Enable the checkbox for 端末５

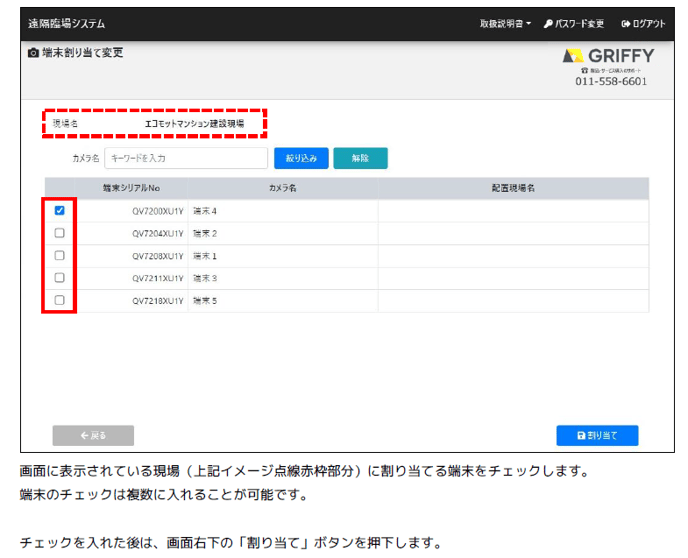coord(60,300)
